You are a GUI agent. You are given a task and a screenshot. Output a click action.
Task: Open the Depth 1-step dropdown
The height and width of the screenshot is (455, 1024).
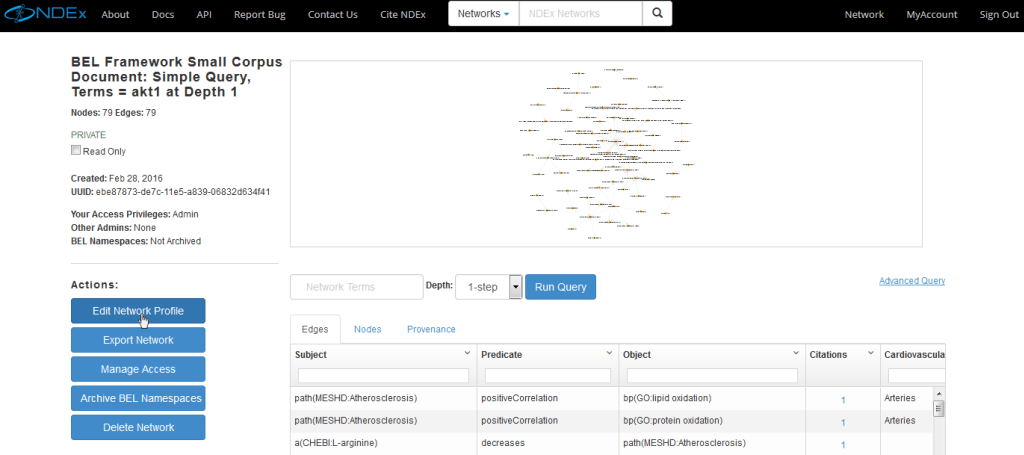(488, 287)
